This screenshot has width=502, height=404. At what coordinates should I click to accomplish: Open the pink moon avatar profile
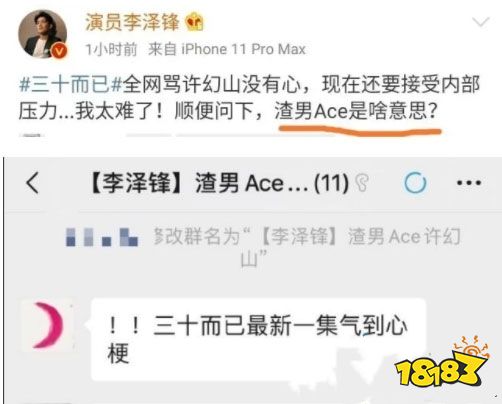(48, 325)
